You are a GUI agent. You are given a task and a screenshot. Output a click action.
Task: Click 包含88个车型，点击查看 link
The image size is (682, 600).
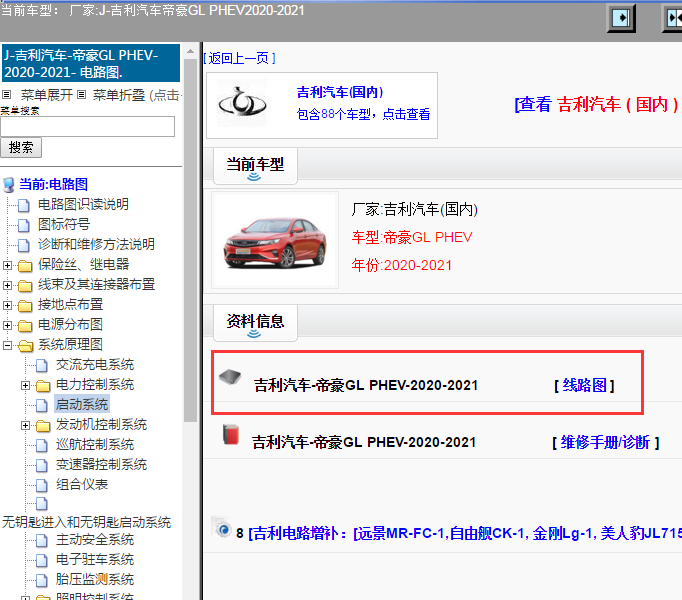(x=363, y=114)
